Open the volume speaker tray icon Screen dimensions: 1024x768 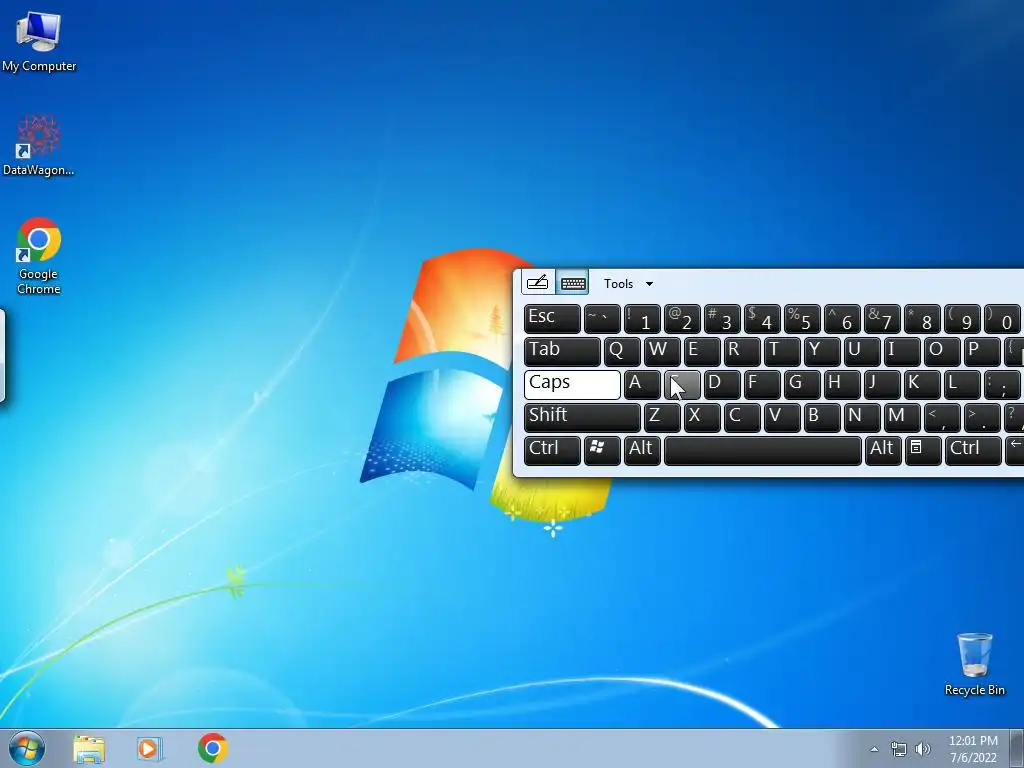click(x=923, y=749)
